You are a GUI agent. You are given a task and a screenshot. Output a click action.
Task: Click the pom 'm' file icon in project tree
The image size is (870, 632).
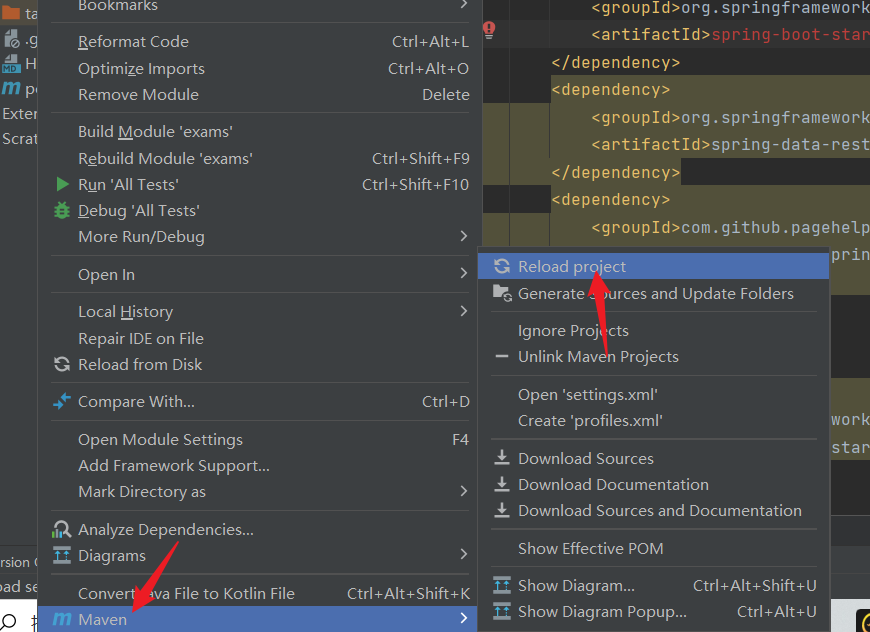coord(11,88)
